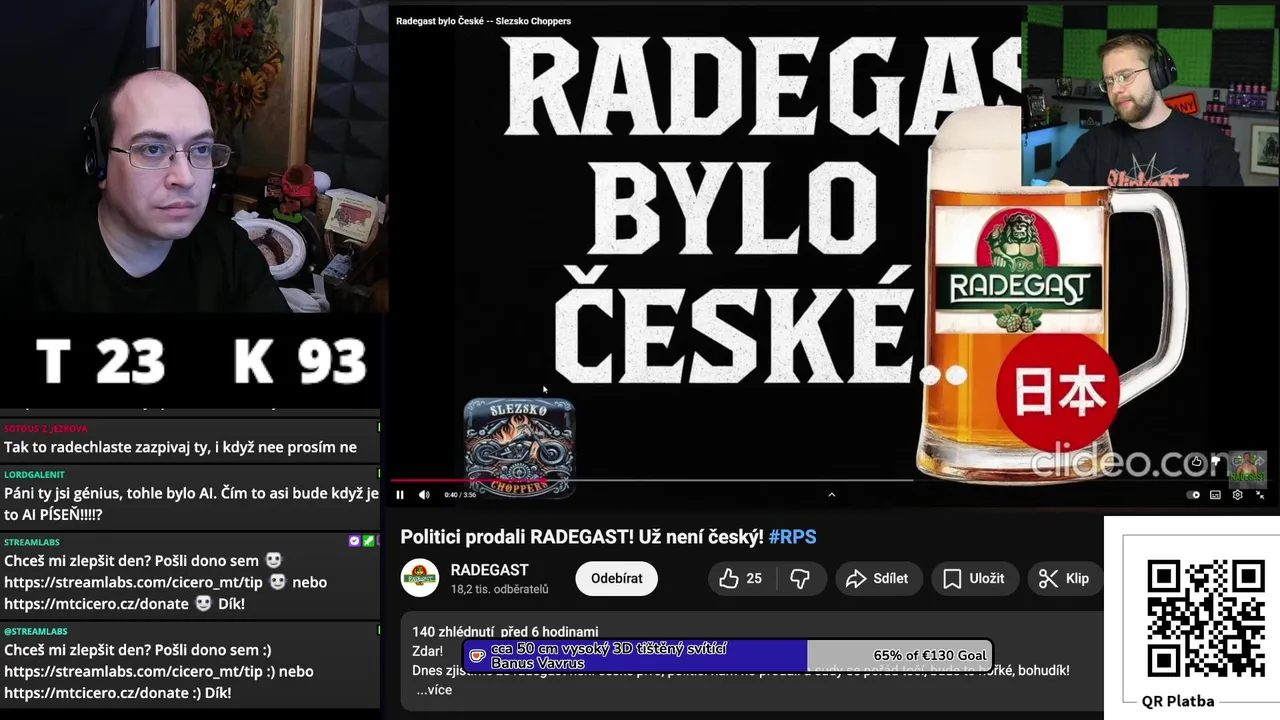Click the streamer webcam in video corner
Viewport: 1280px width, 720px height.
1151,96
